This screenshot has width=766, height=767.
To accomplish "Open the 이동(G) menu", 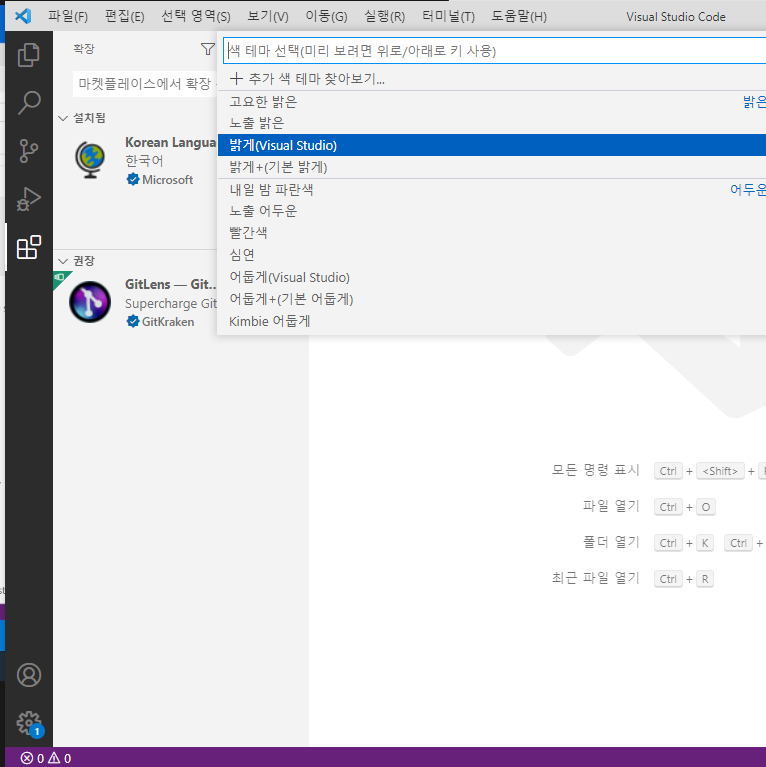I will pyautogui.click(x=326, y=17).
